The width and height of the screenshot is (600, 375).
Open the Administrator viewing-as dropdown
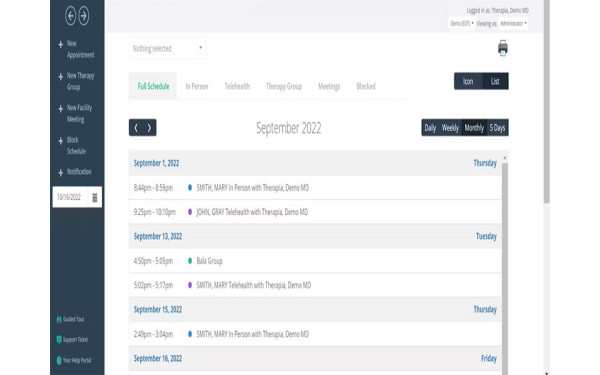click(513, 23)
